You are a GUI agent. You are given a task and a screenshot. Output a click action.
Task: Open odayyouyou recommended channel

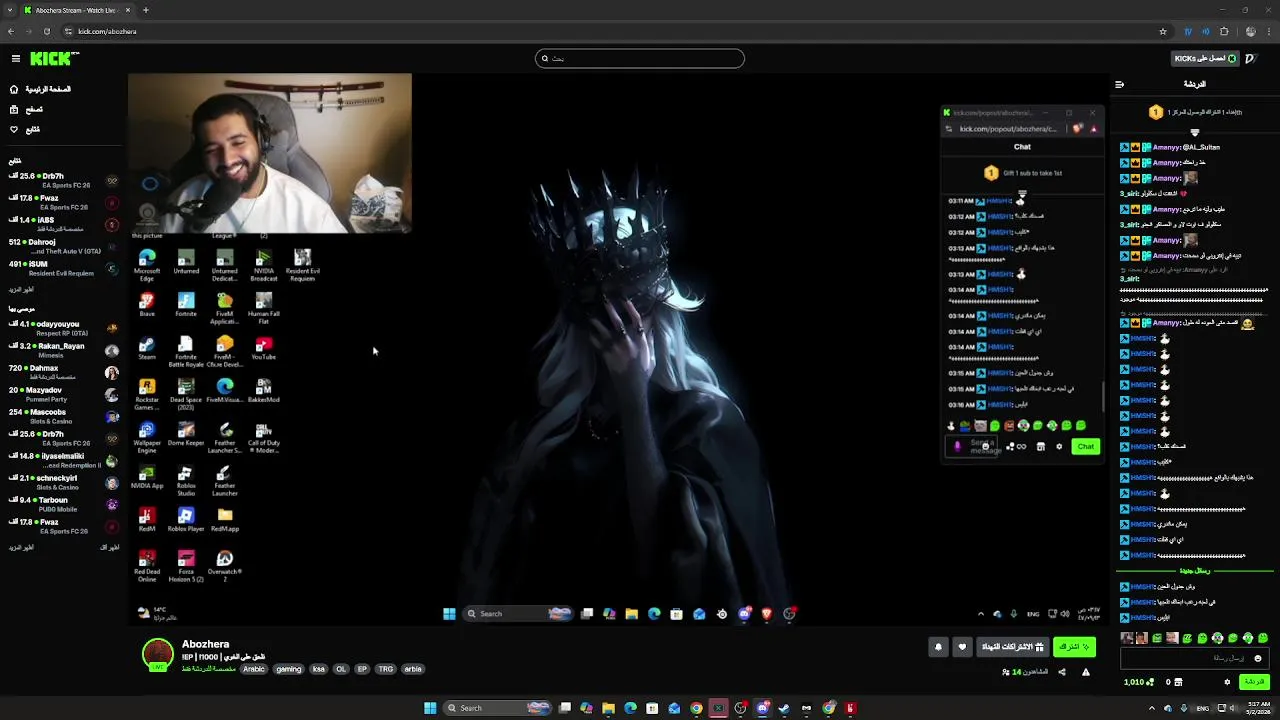[x=64, y=328]
